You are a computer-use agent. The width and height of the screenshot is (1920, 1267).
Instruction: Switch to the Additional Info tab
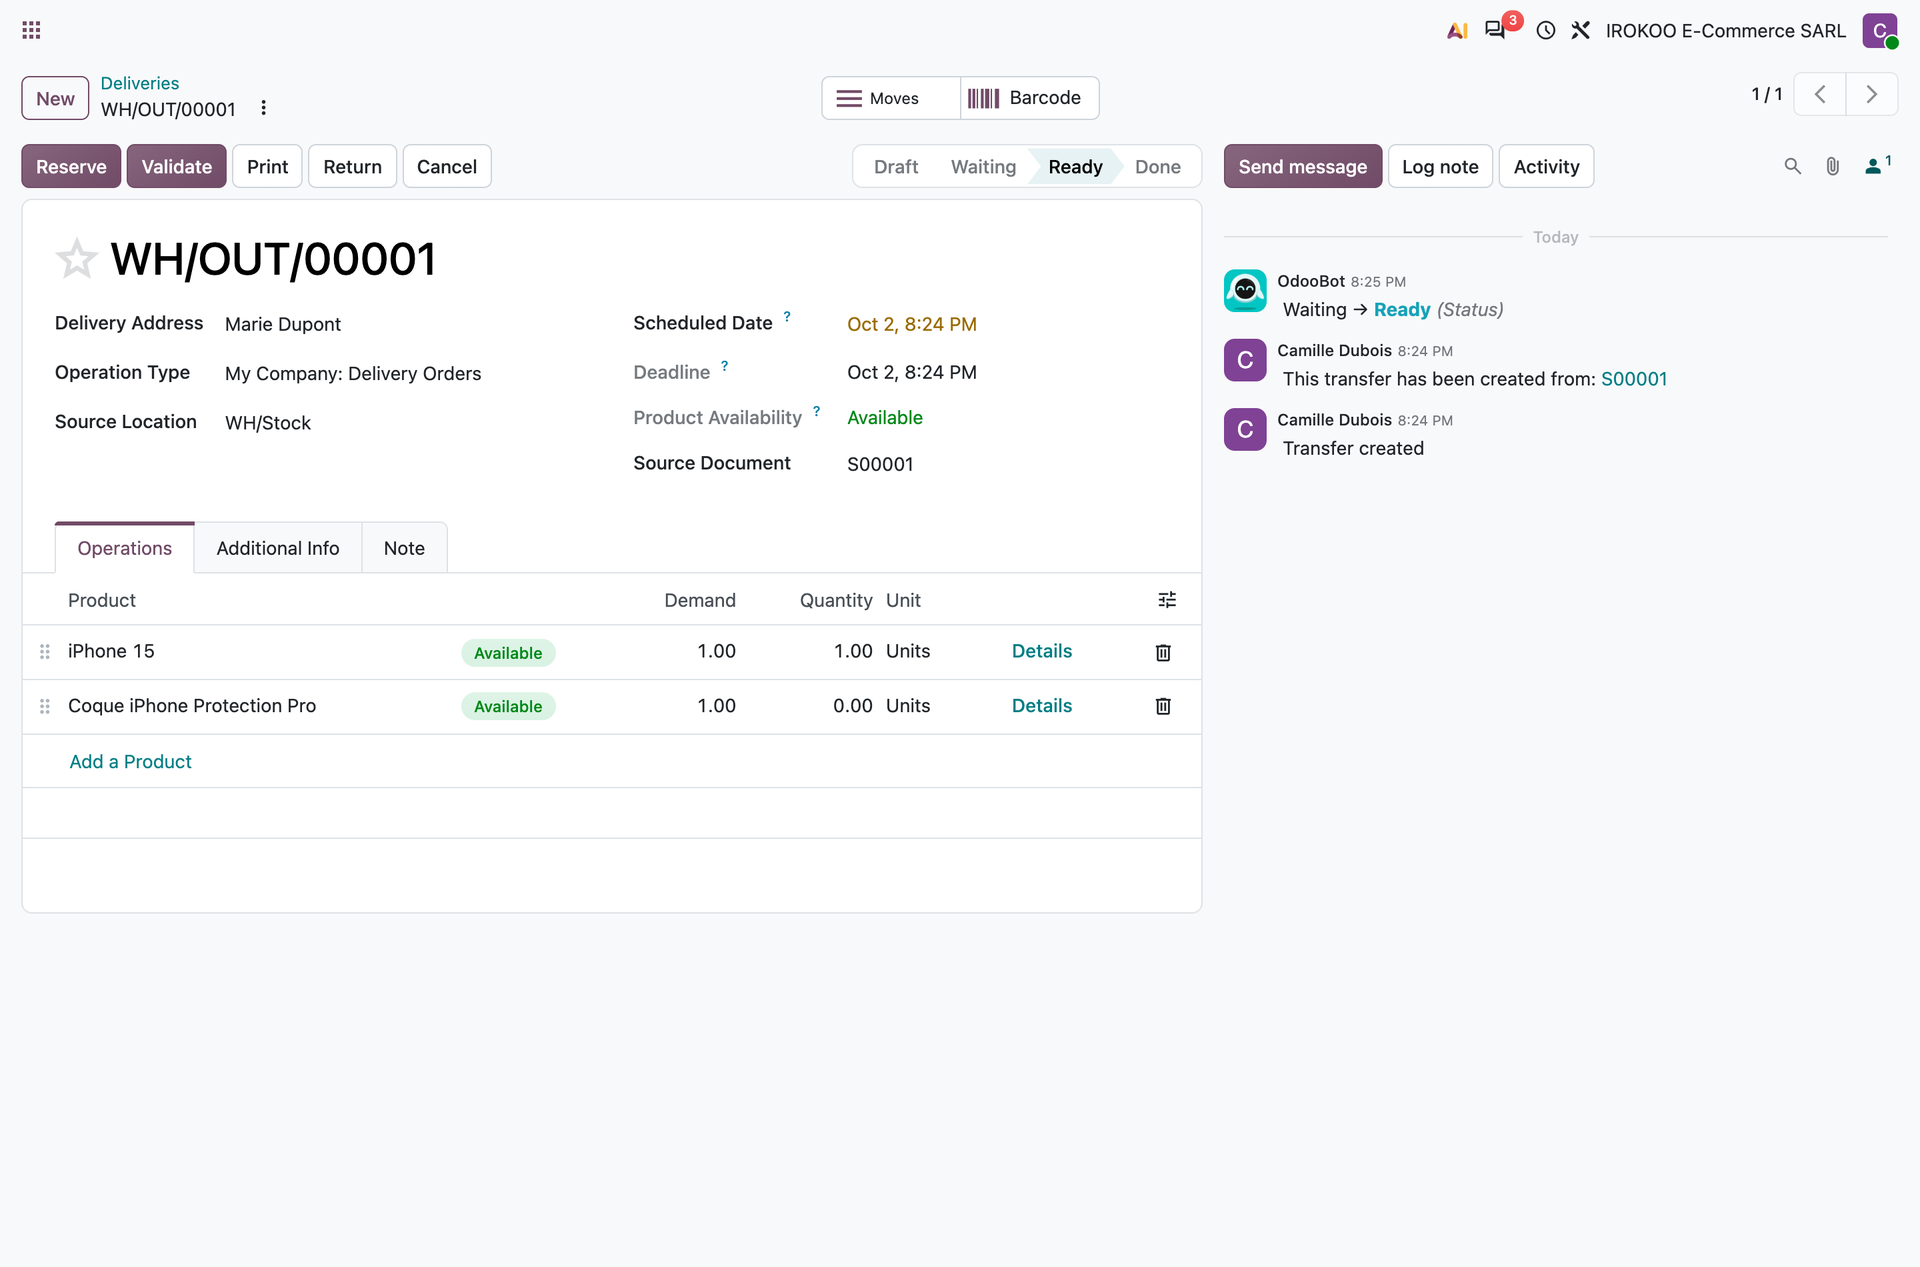click(278, 548)
